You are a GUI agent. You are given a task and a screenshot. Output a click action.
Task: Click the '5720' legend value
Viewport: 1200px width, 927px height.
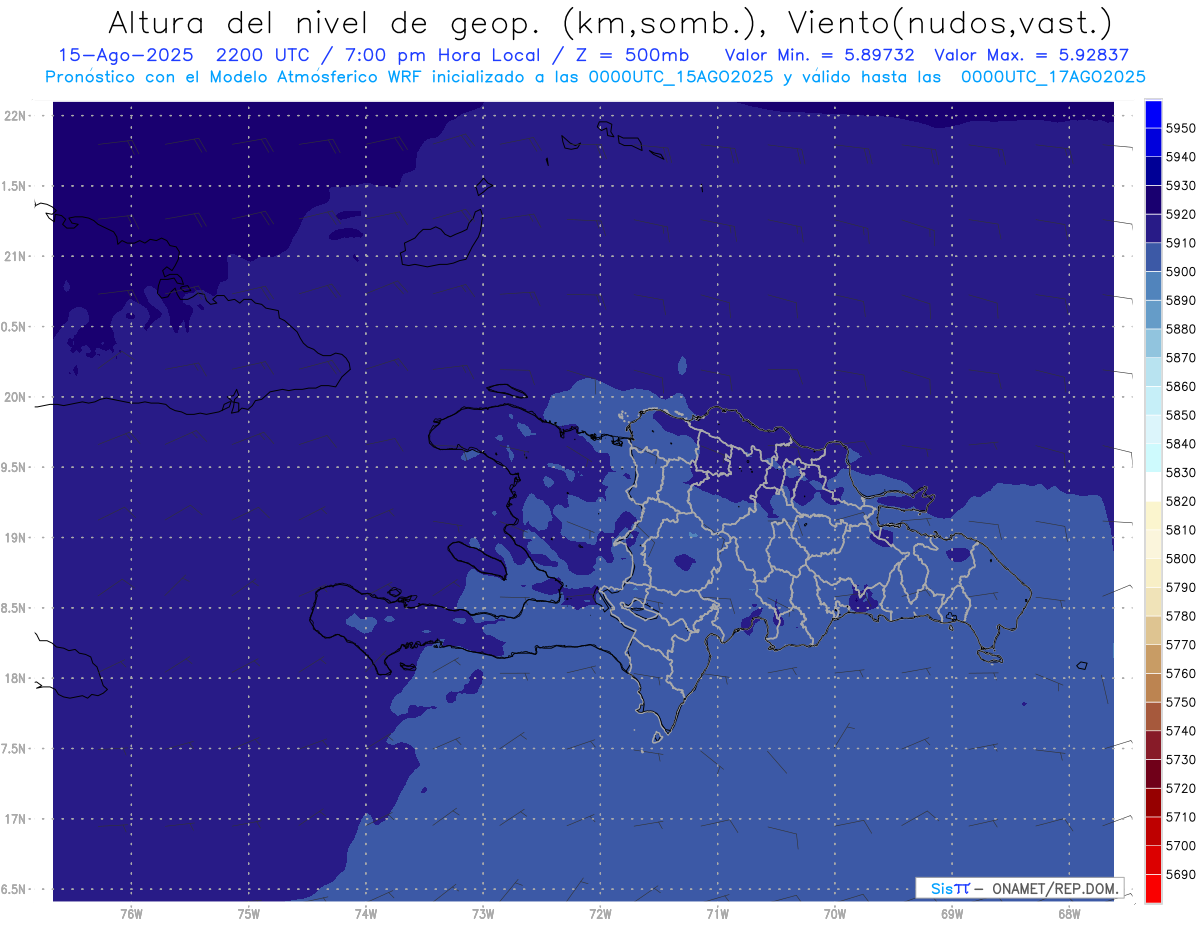click(1180, 788)
